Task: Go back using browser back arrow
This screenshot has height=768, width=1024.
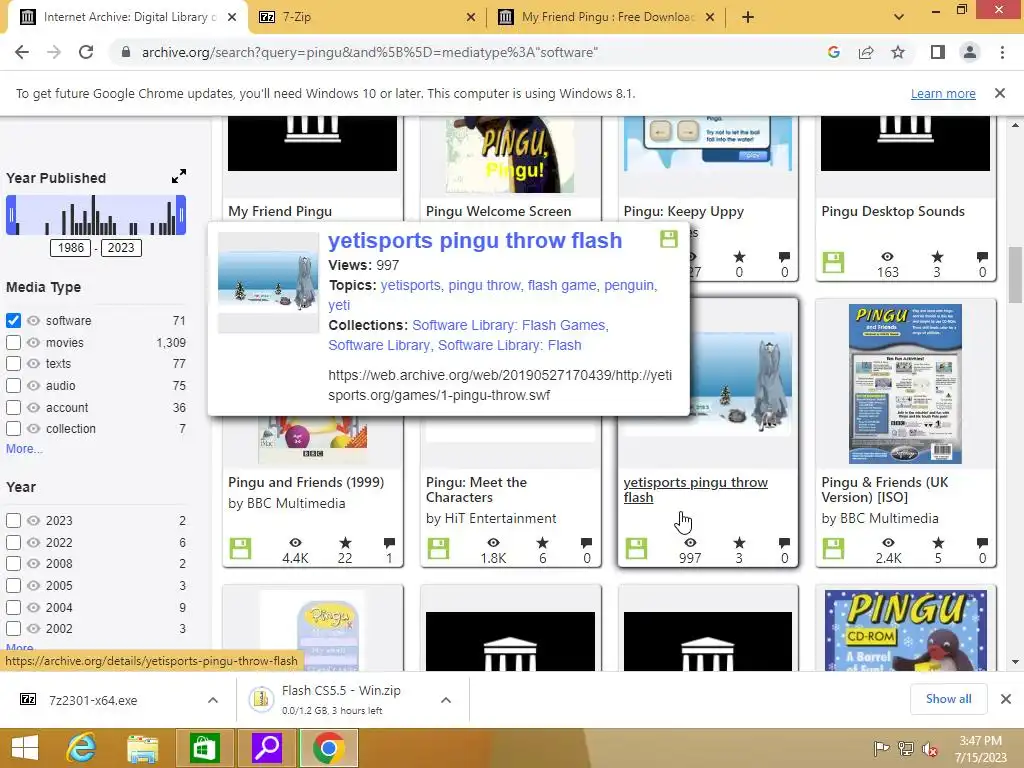Action: pos(22,52)
